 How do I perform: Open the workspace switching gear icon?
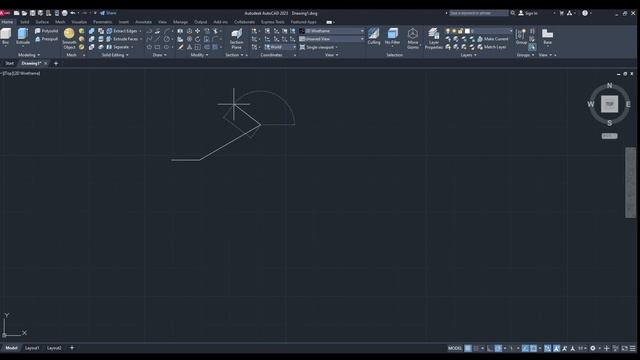[593, 348]
